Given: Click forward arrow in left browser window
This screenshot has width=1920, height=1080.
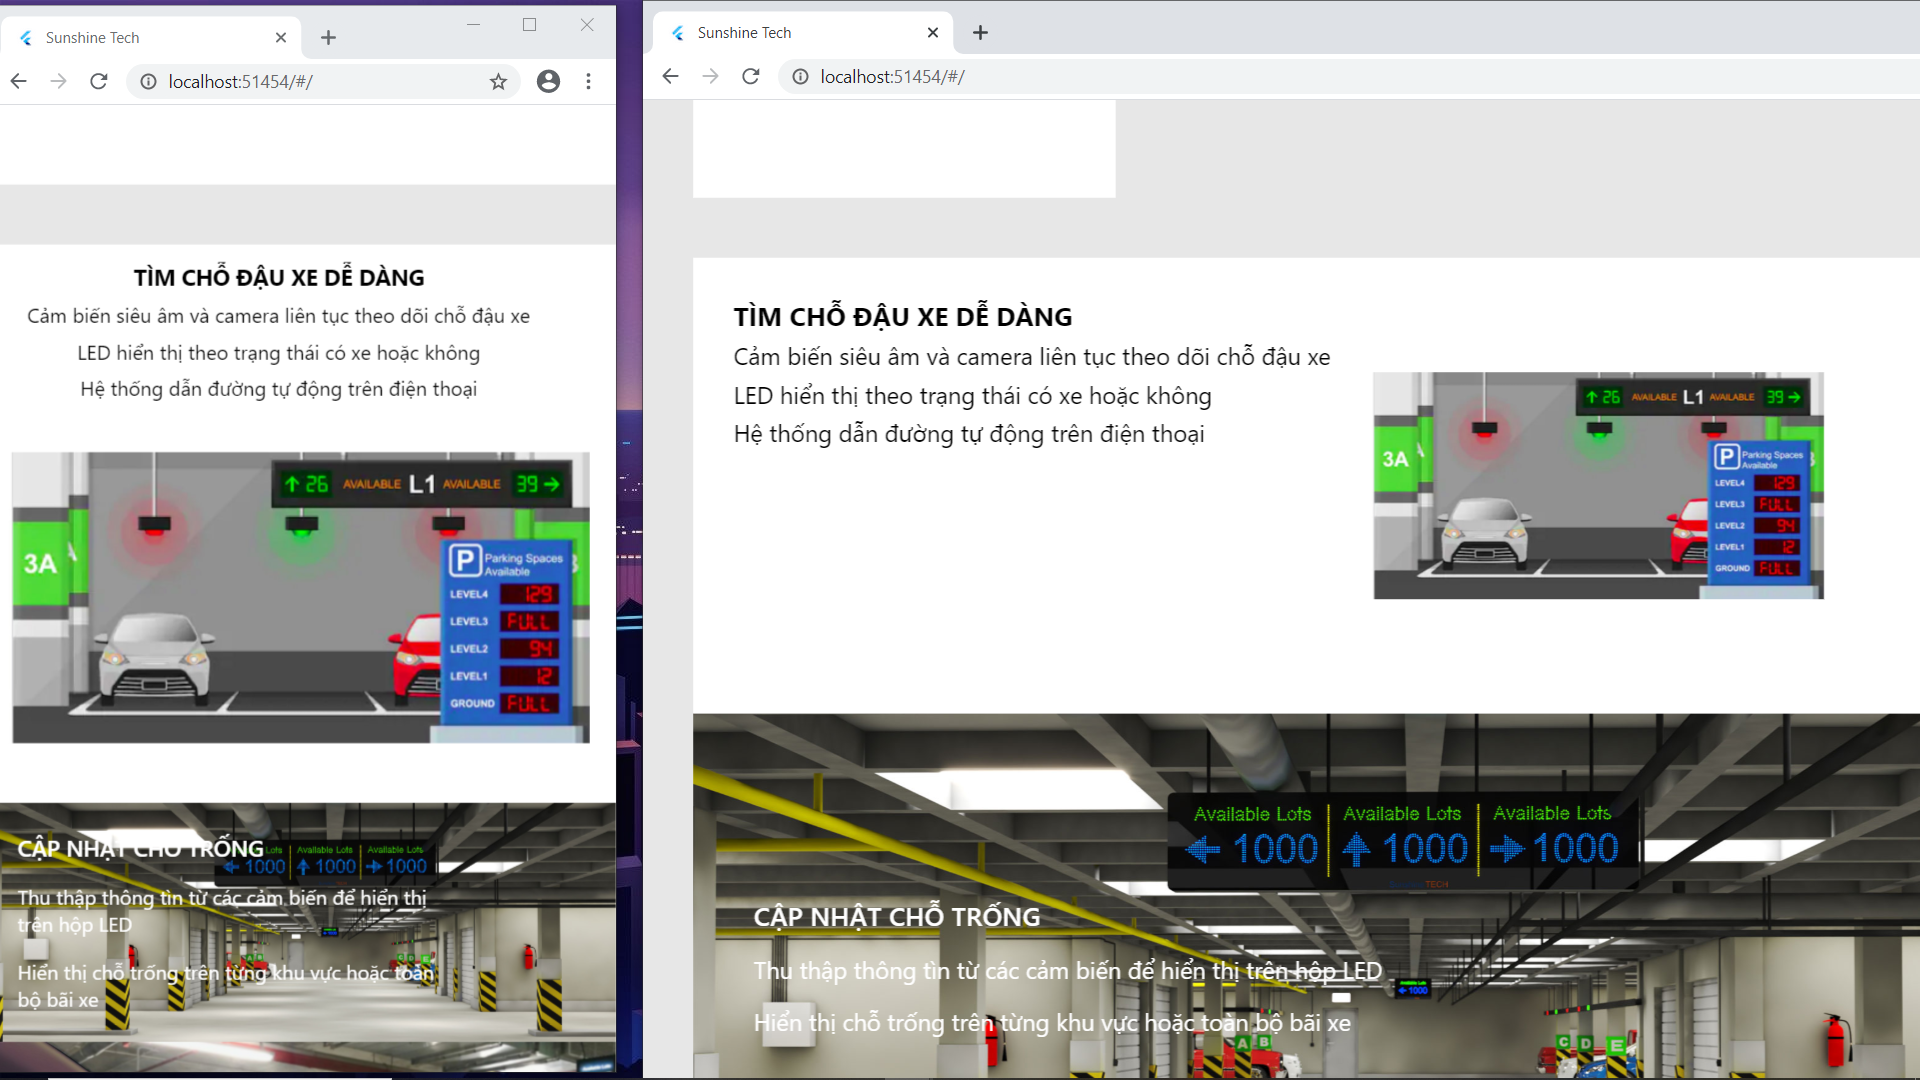Looking at the screenshot, I should [59, 81].
